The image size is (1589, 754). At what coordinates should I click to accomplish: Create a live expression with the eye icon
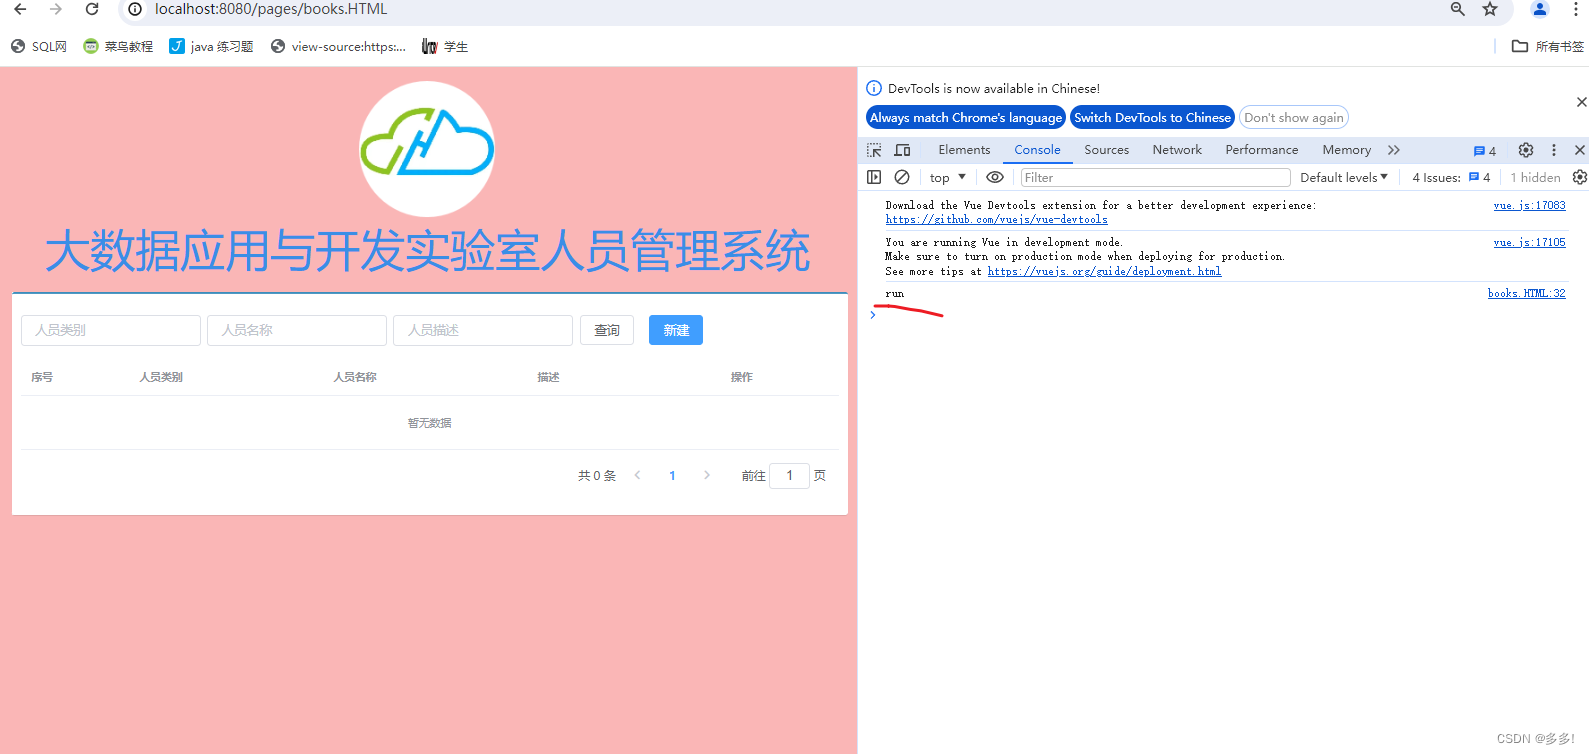pos(995,177)
